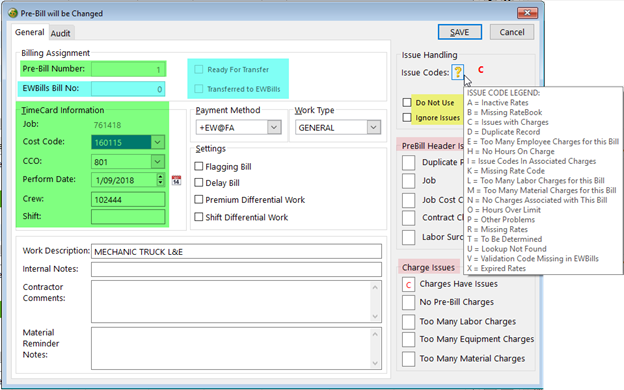
Task: Toggle the Ignore Issues checkbox
Action: click(x=407, y=117)
